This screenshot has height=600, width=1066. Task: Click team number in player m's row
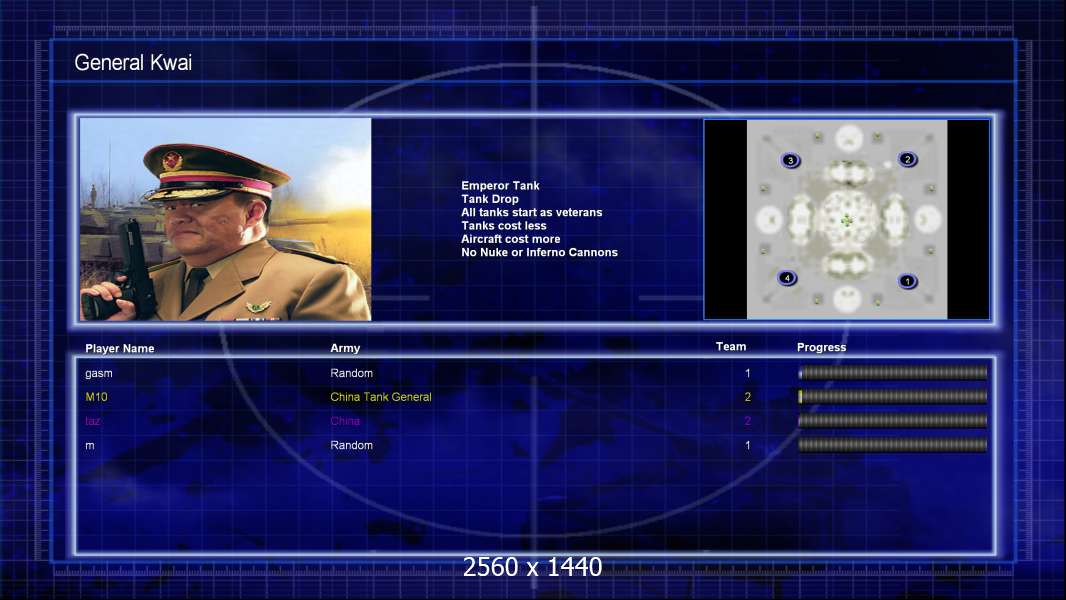(748, 445)
